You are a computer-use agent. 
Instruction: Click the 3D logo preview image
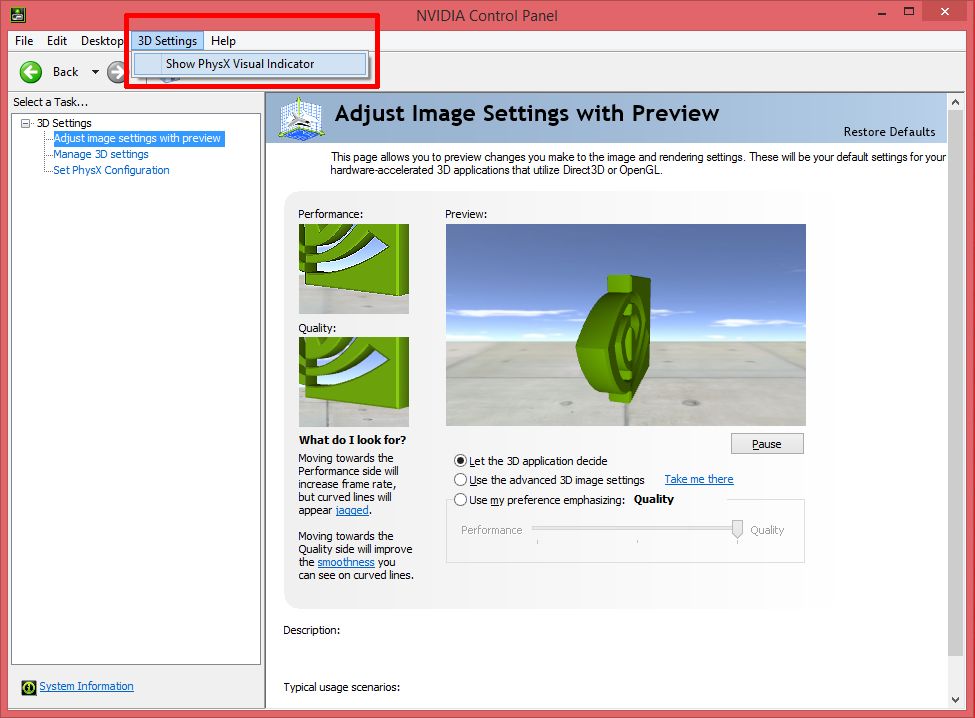[626, 325]
